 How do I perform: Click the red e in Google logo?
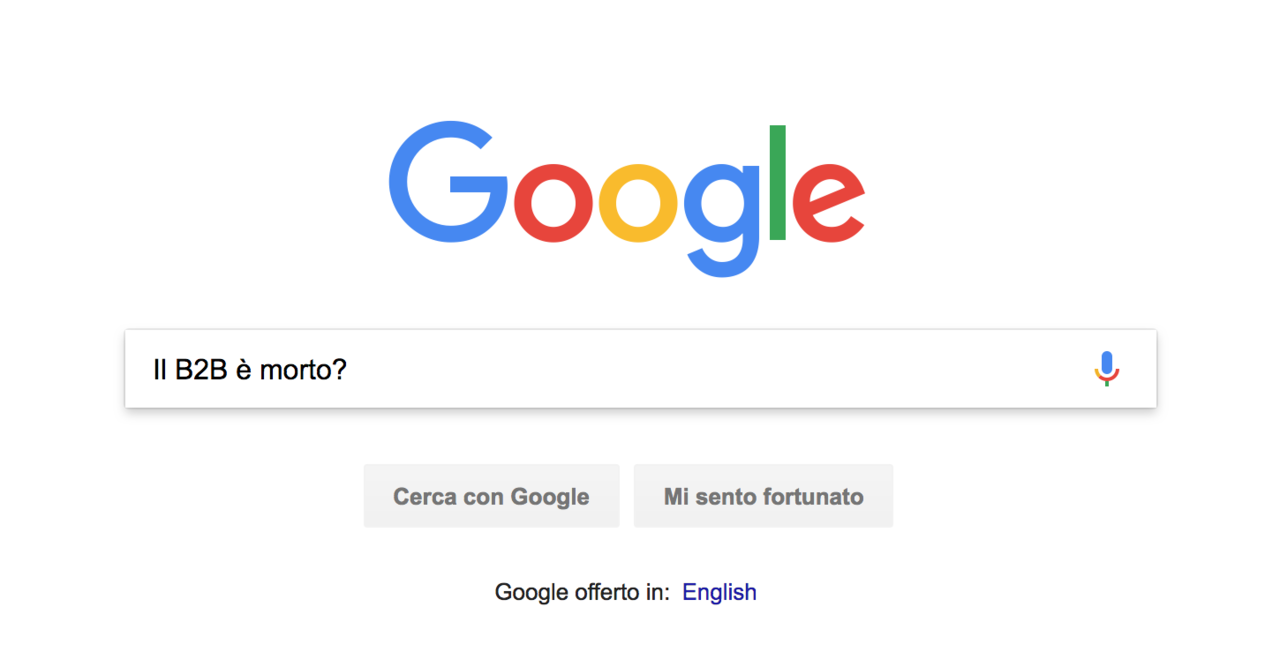click(828, 201)
